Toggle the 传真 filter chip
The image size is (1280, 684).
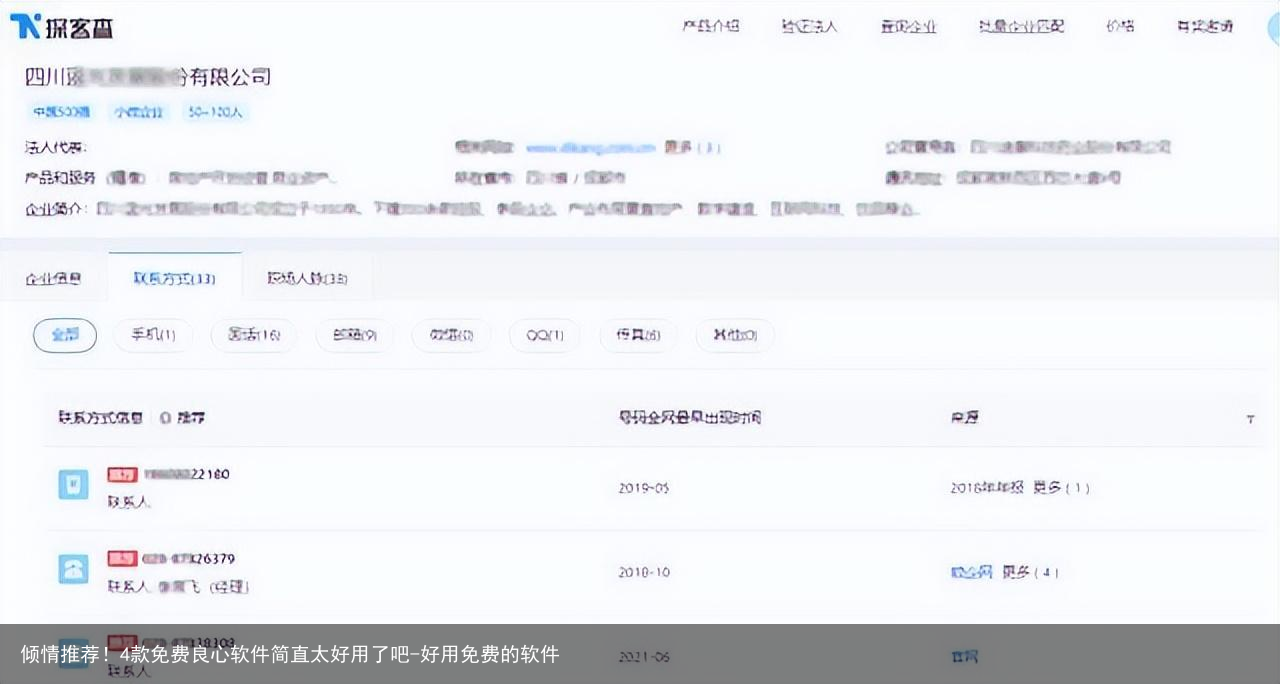click(x=638, y=336)
